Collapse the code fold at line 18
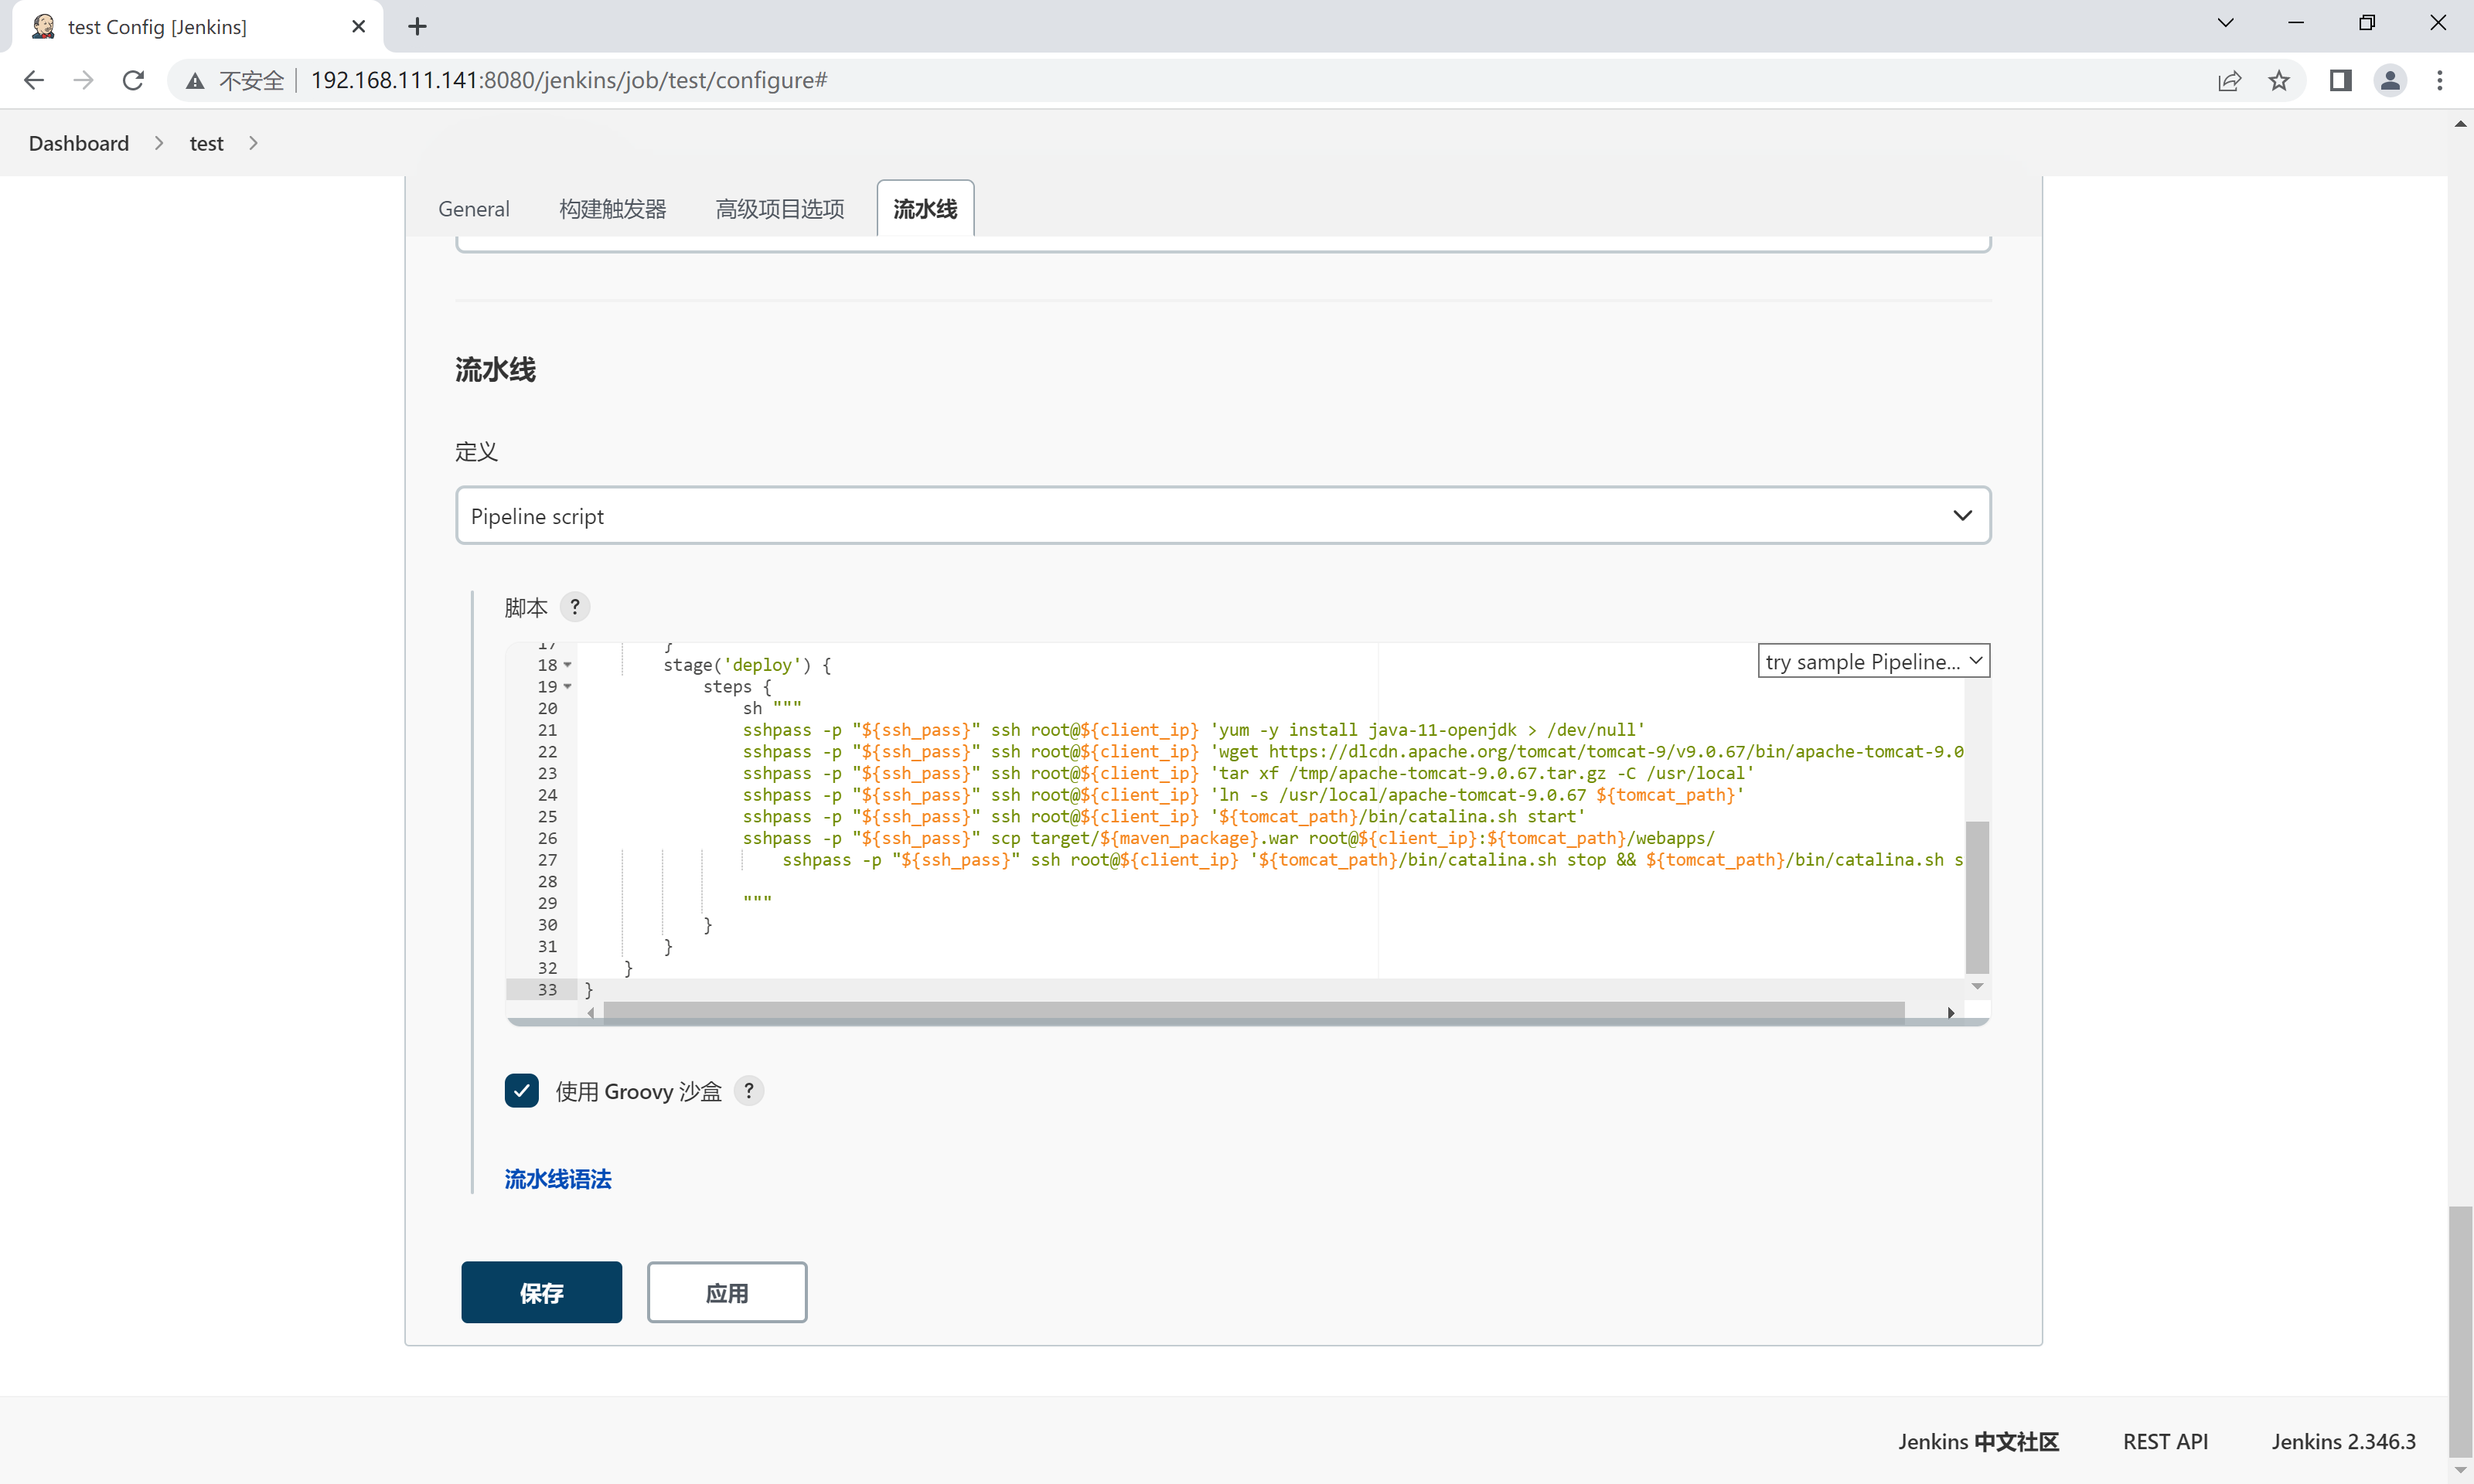This screenshot has height=1484, width=2474. 568,665
